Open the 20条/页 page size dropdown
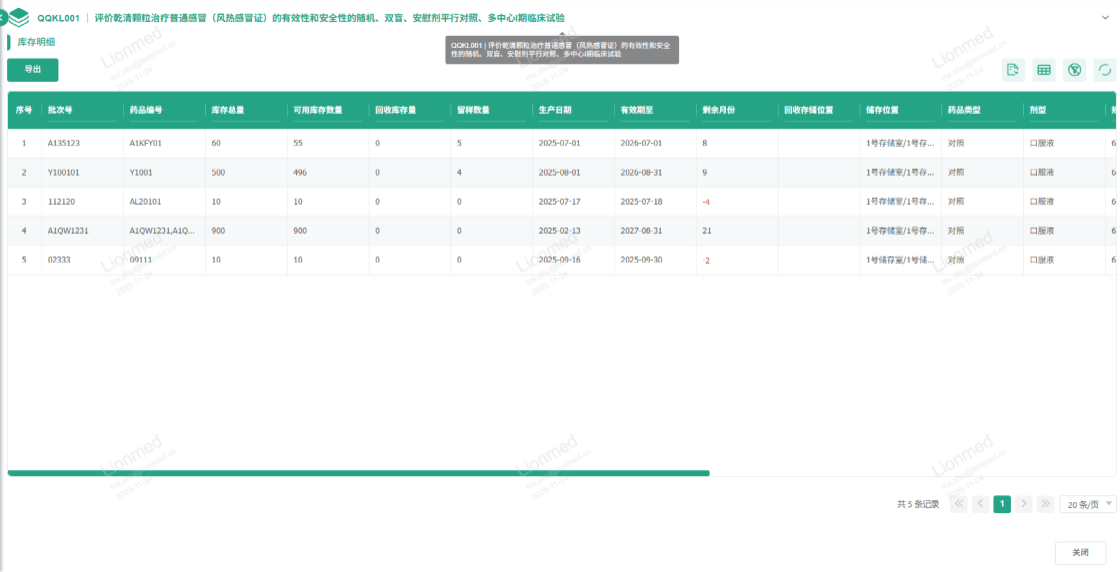1120x572 pixels. 1087,505
